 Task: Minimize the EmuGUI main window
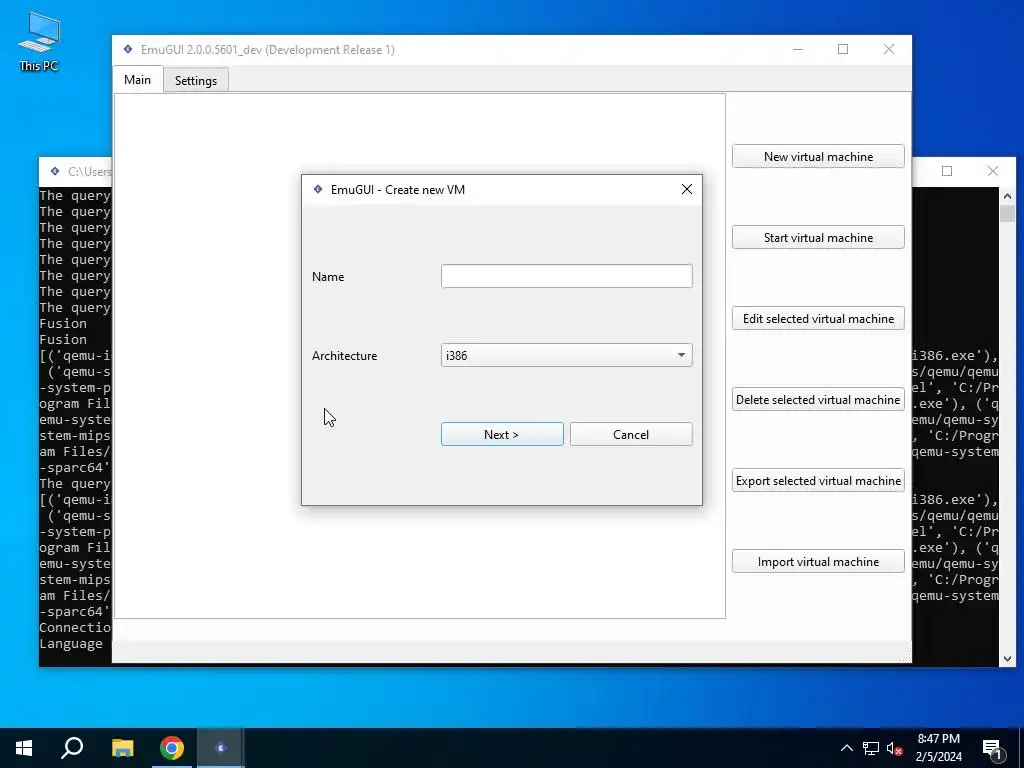797,50
